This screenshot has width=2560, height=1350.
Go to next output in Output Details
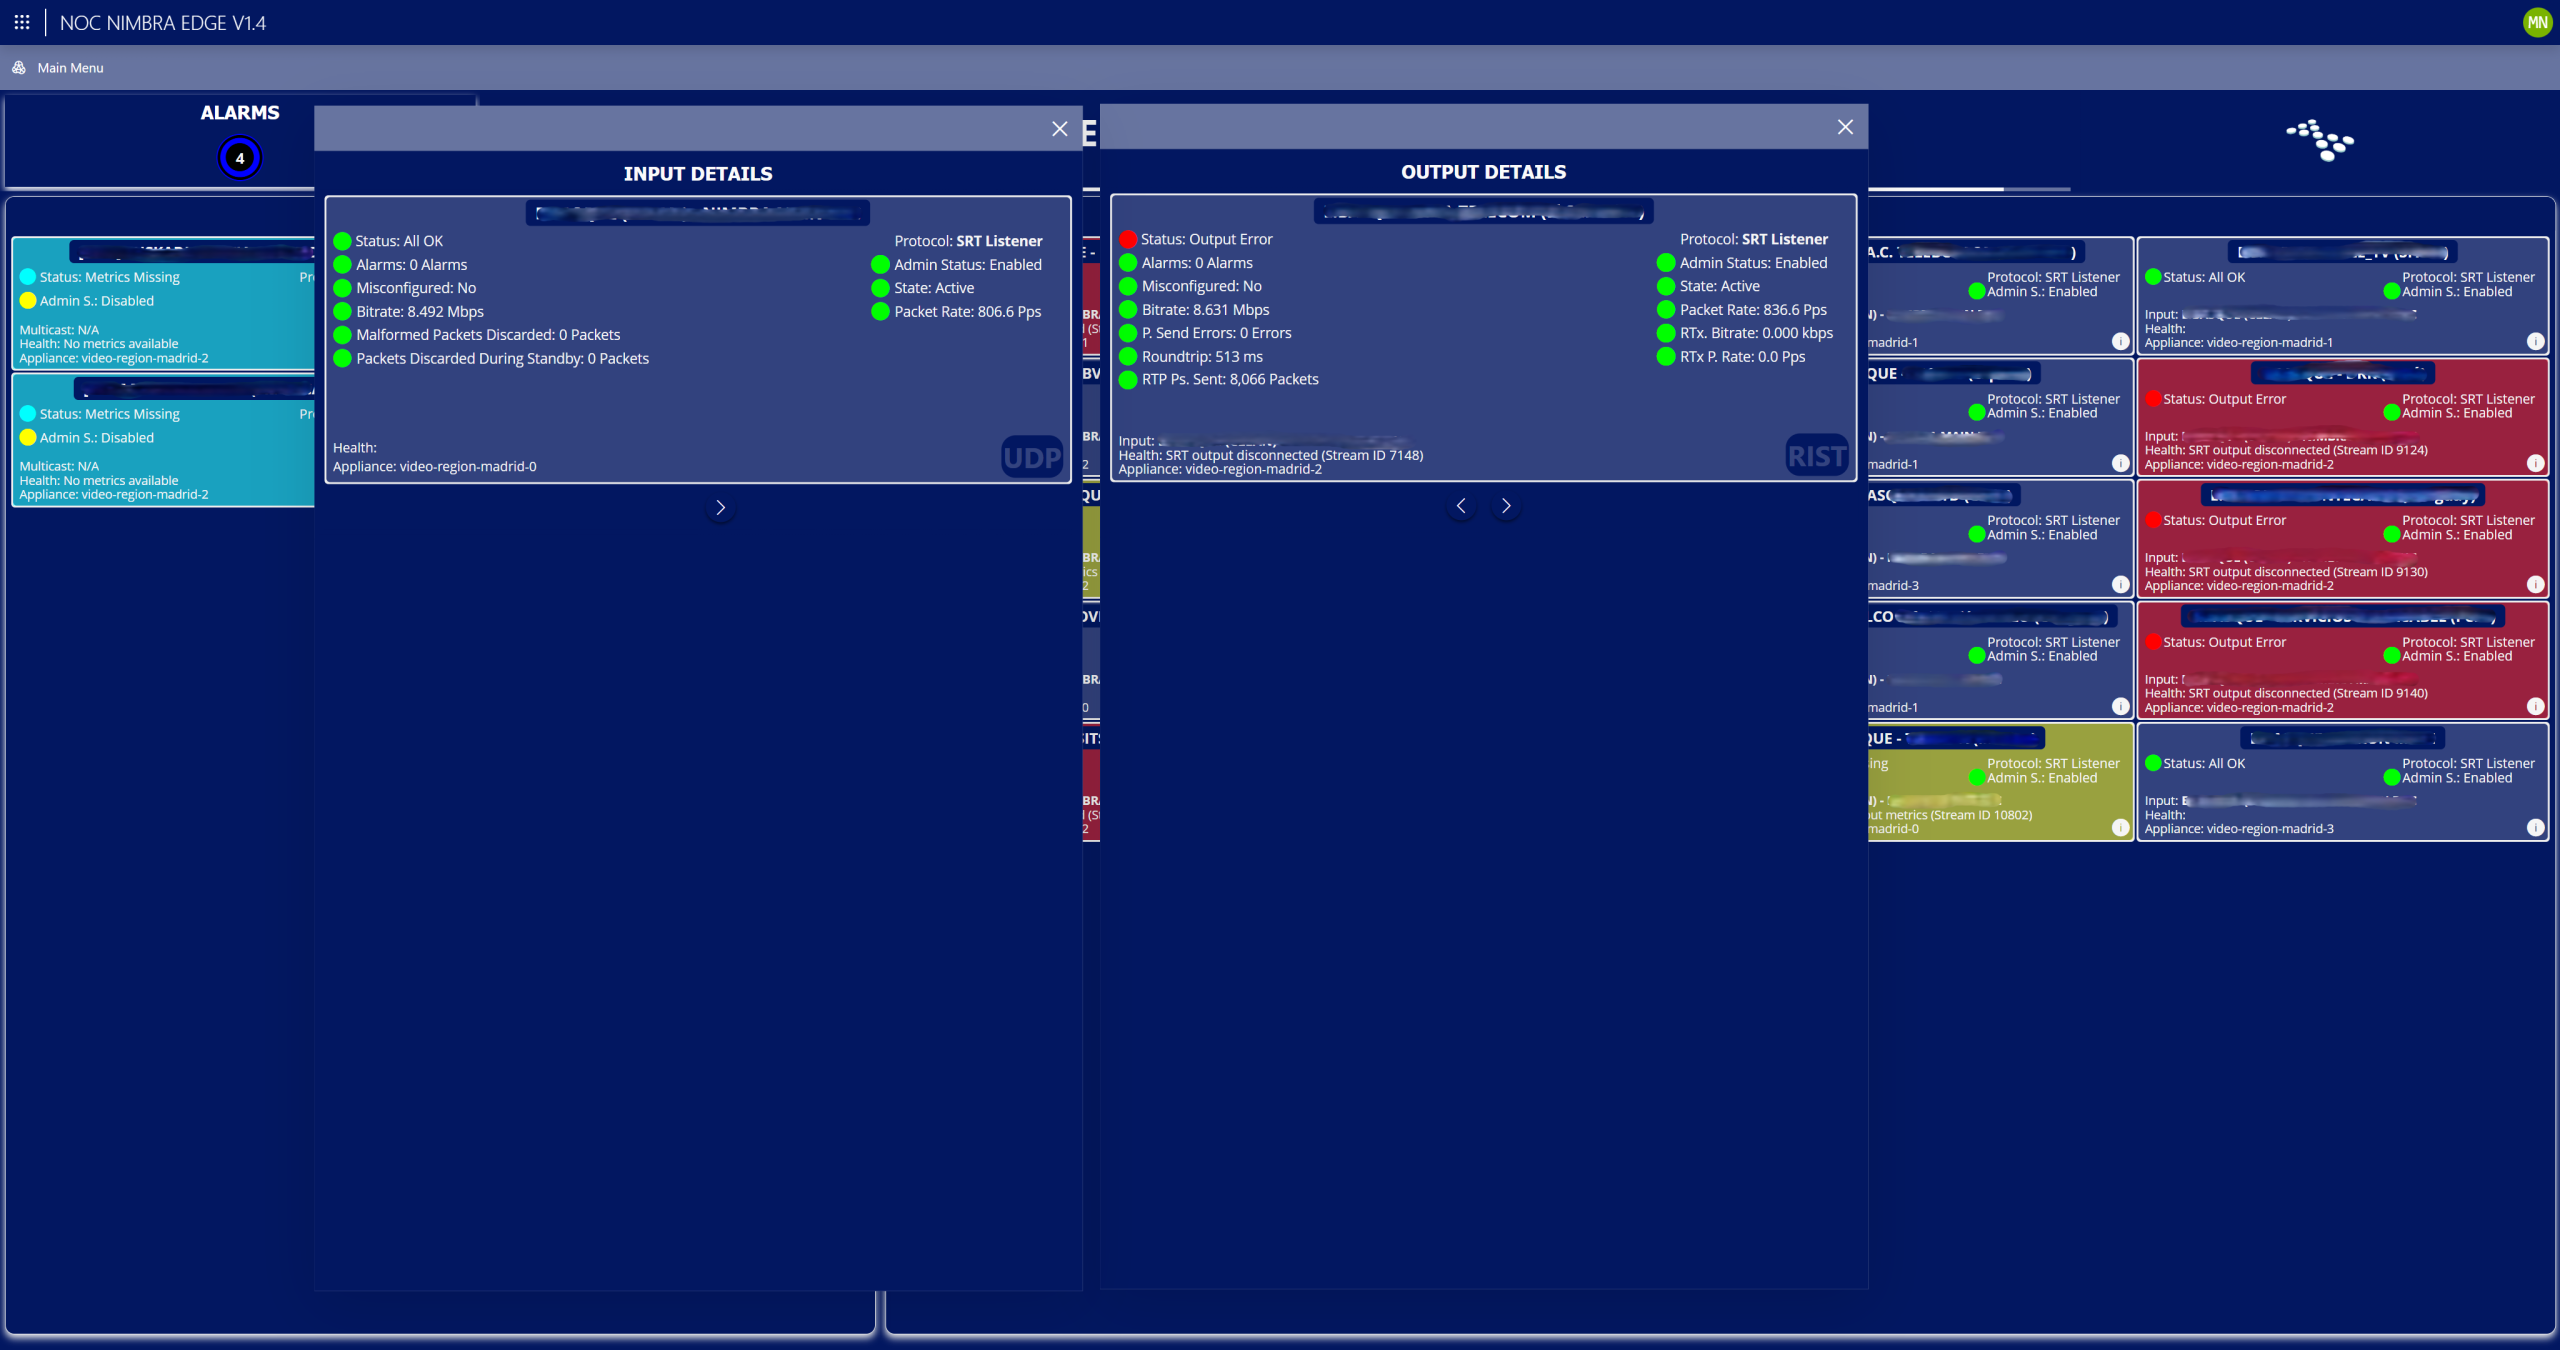[1506, 506]
